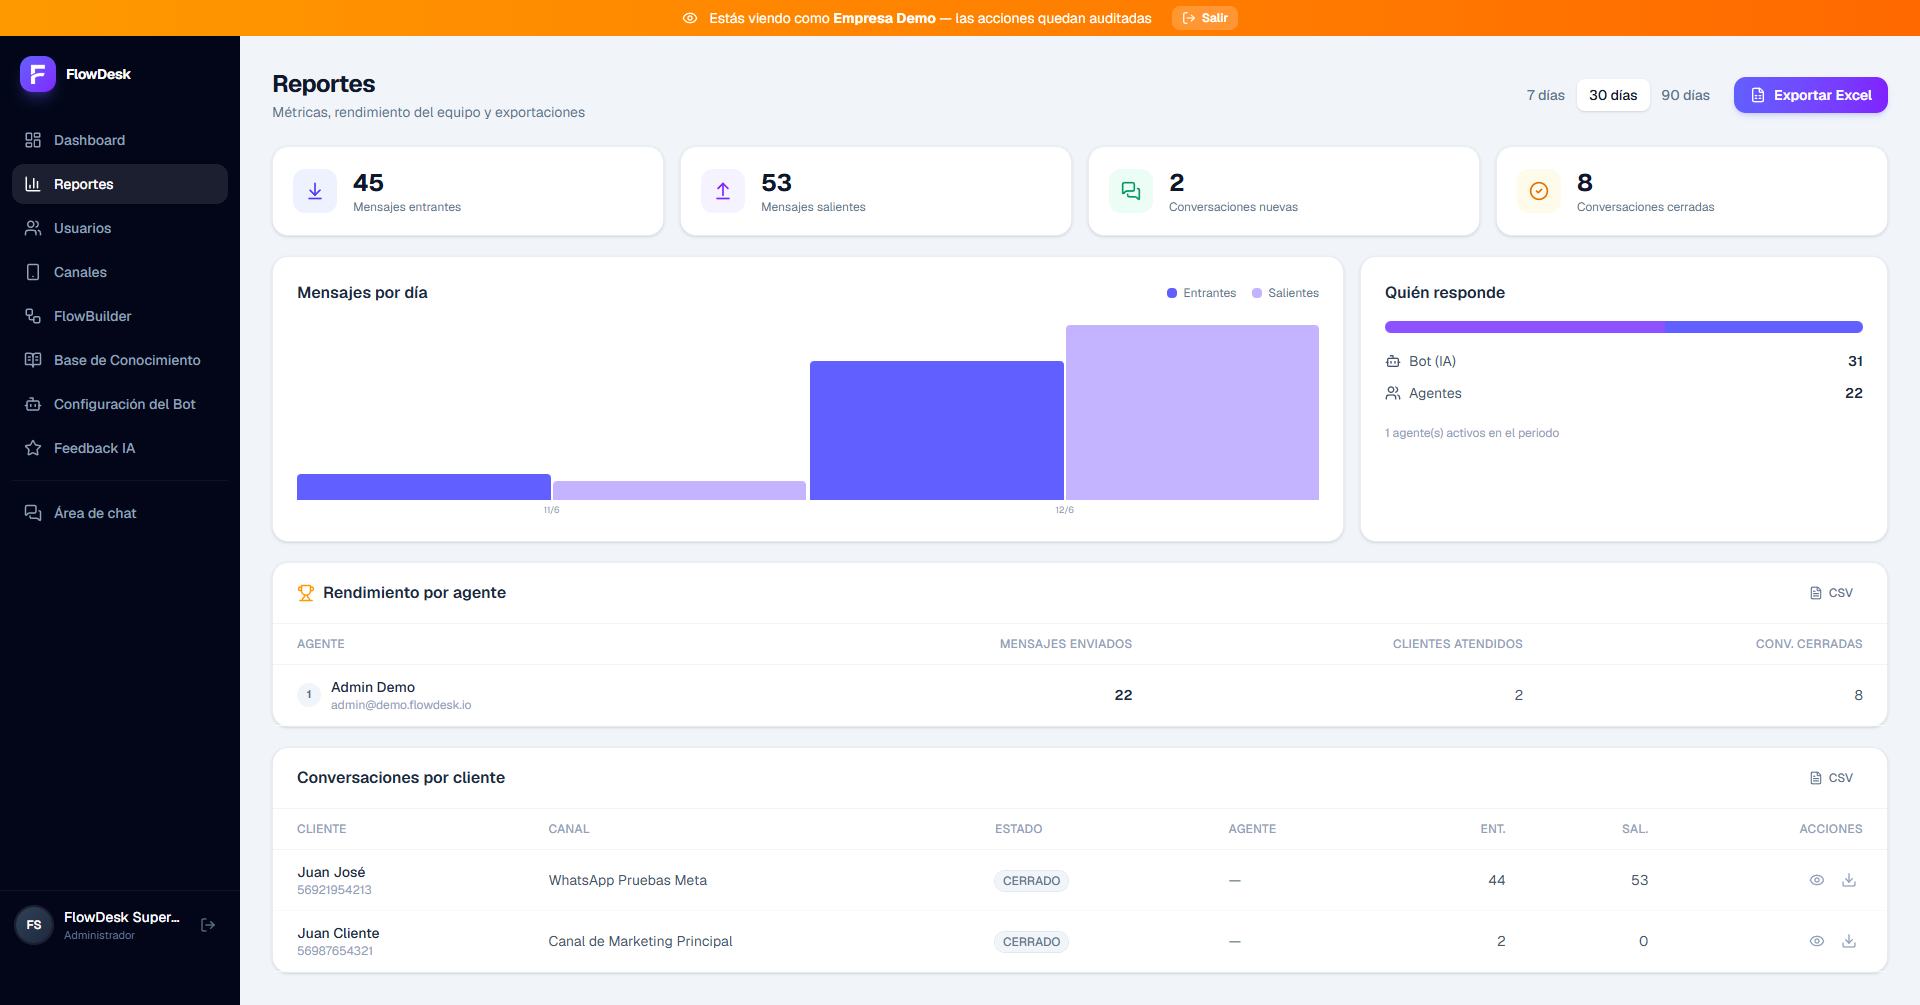
Task: View Juan Cliente conversation via eye icon
Action: tap(1817, 941)
